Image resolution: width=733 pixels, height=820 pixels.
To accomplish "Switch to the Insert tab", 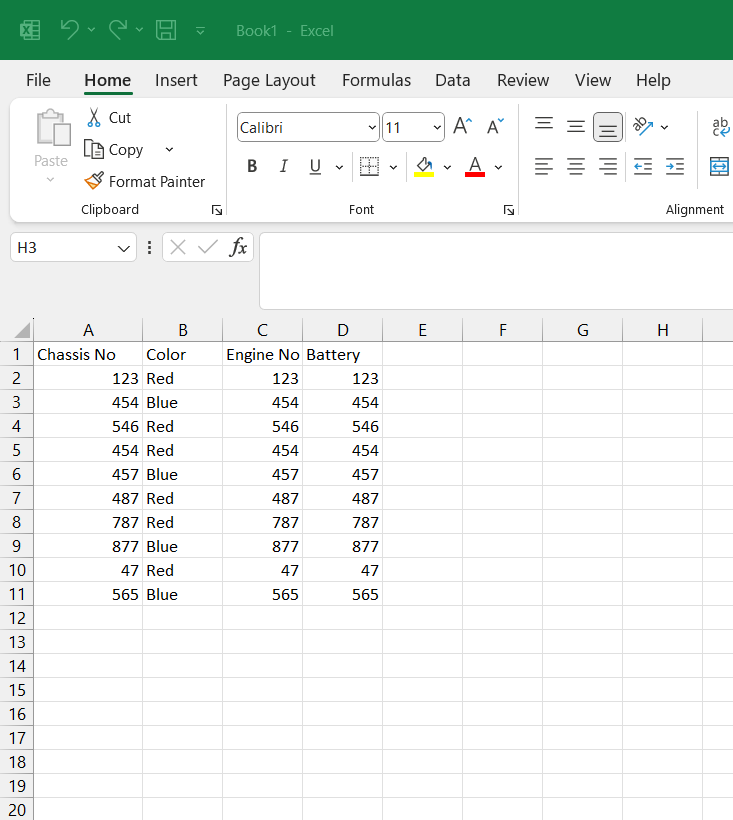I will pos(176,80).
